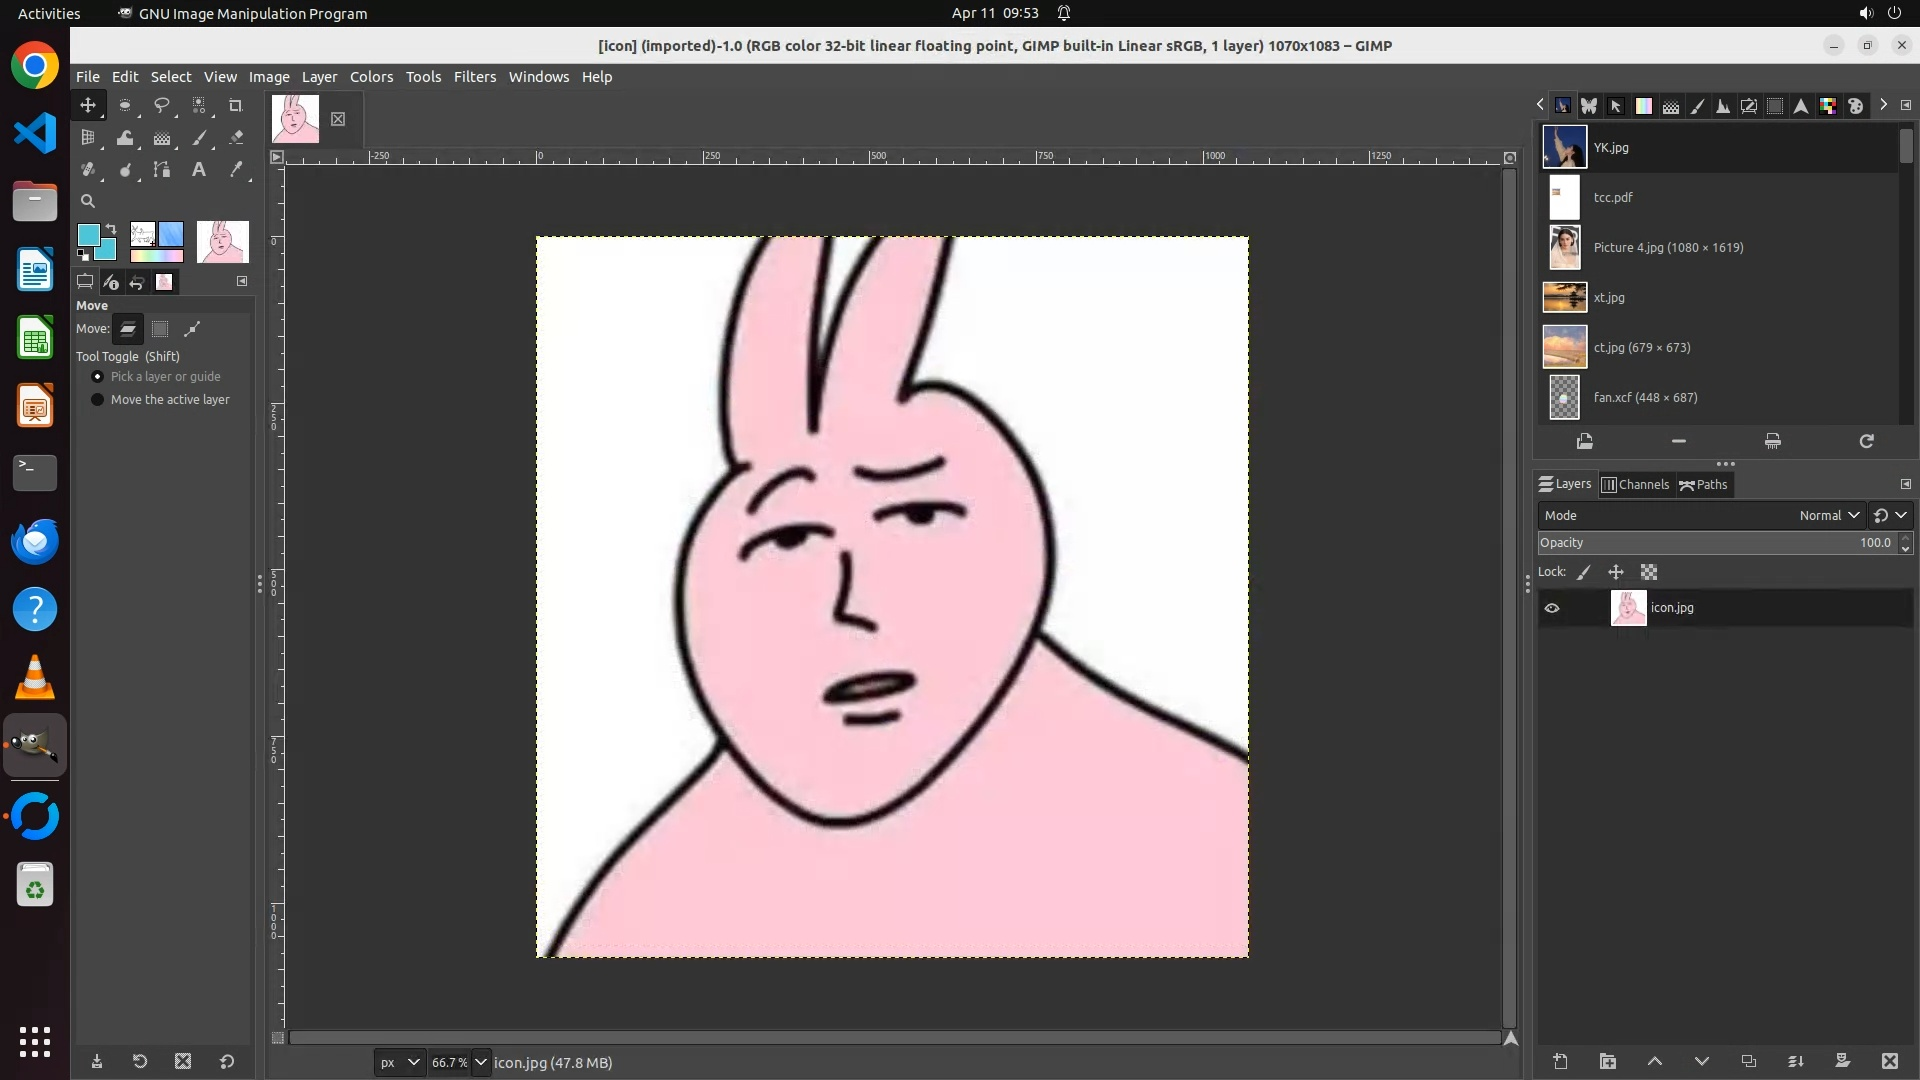Click the Paths tool icon

[x=161, y=171]
